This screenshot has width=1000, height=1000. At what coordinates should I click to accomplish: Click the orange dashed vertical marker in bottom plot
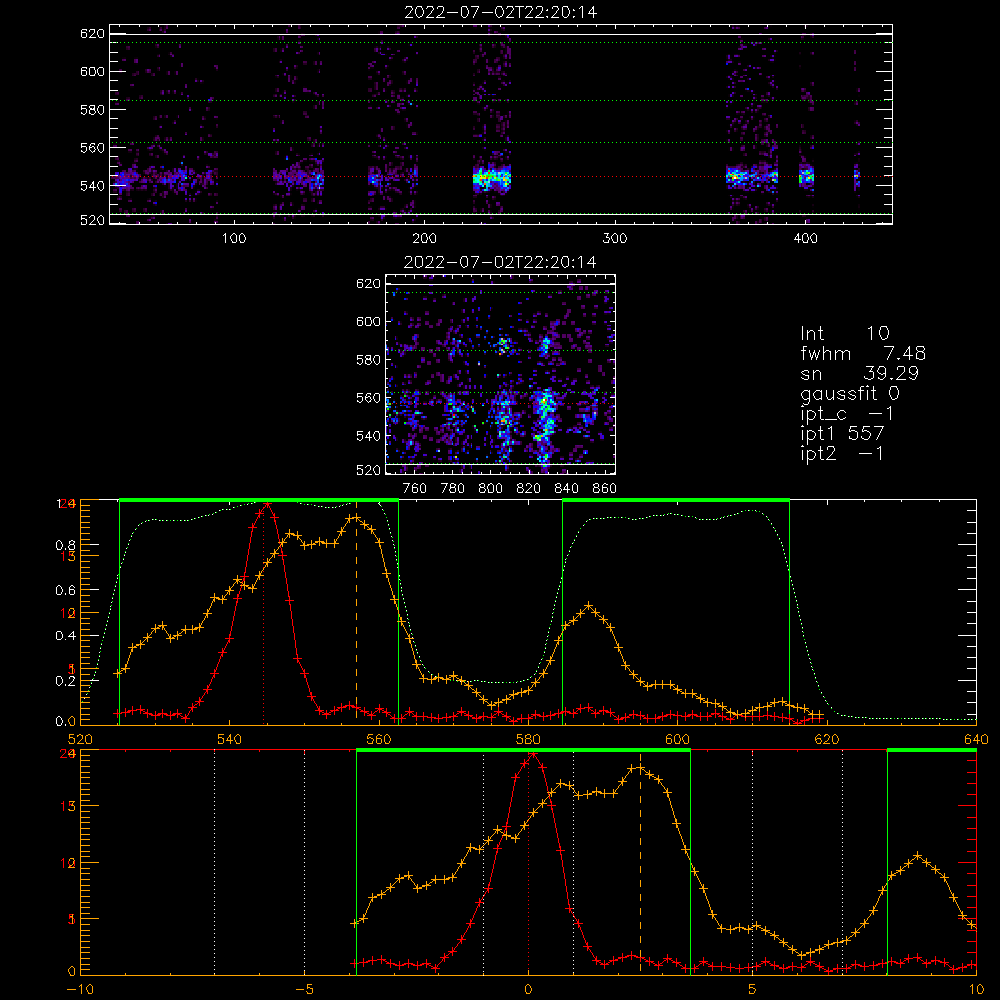tap(640, 862)
